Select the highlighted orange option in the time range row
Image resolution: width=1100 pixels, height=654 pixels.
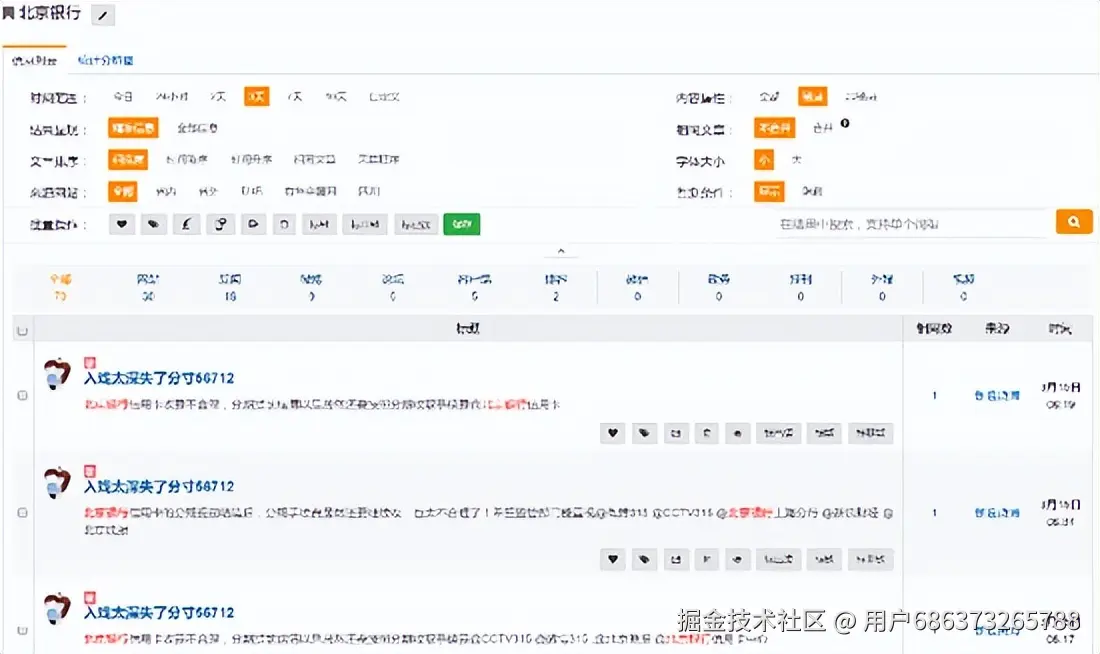[257, 97]
